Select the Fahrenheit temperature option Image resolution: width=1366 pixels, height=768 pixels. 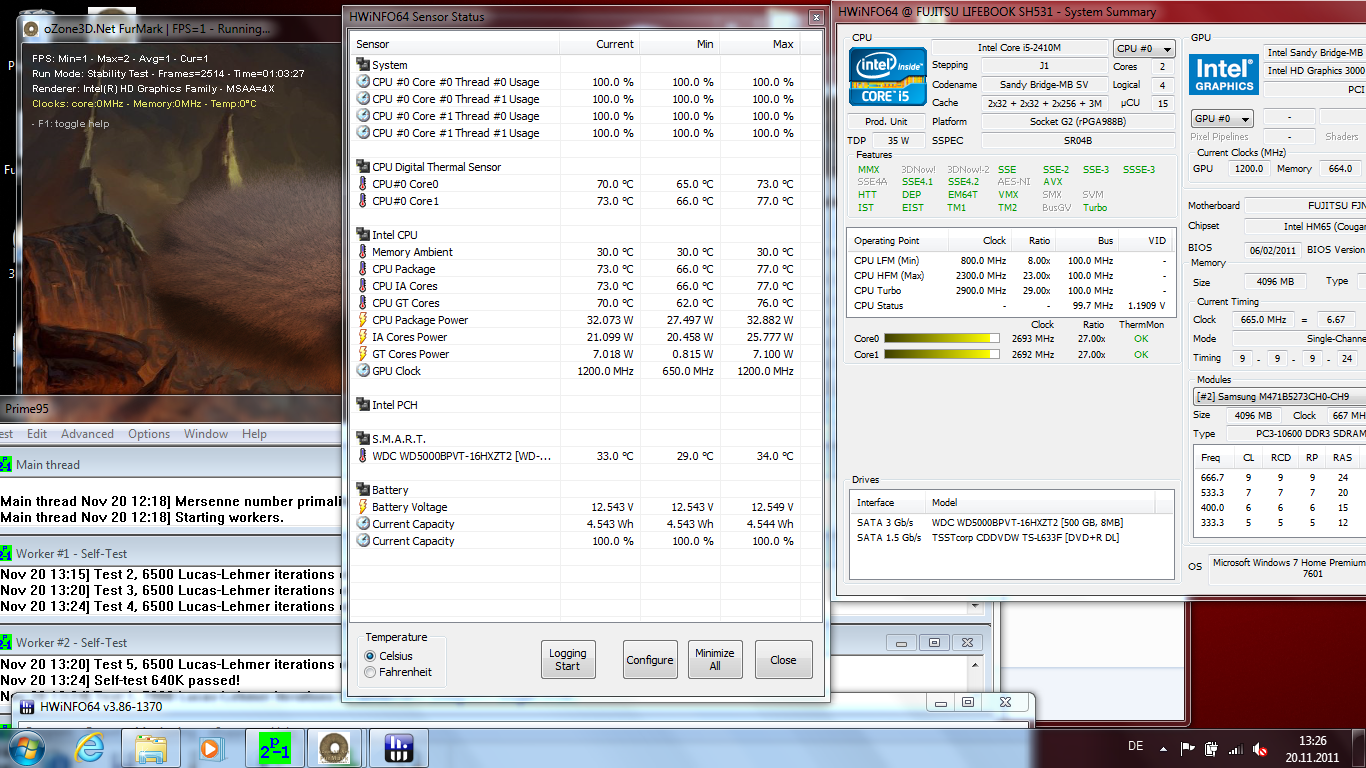(x=371, y=672)
